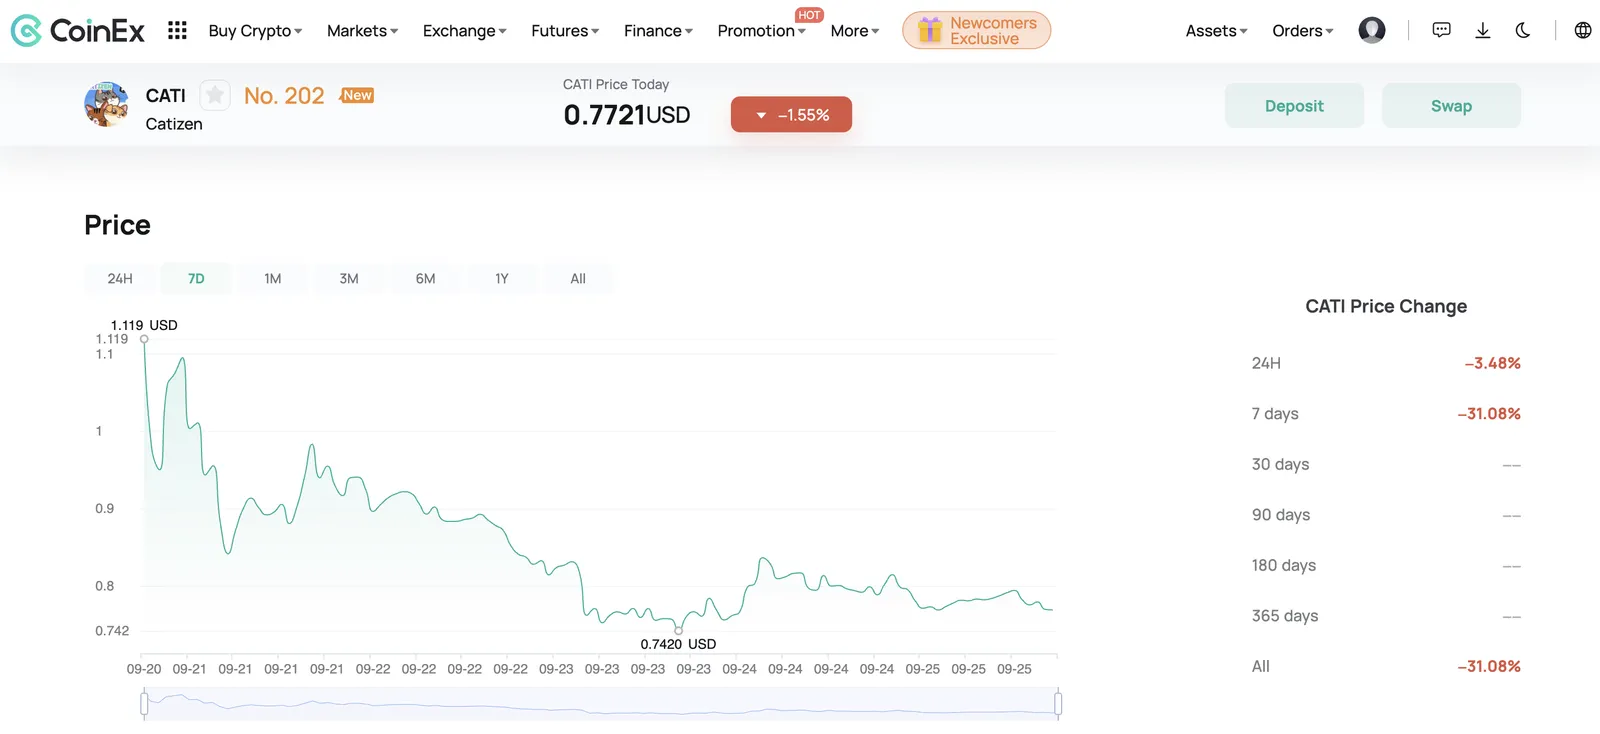
Task: Expand the Futures dropdown
Action: 565,31
